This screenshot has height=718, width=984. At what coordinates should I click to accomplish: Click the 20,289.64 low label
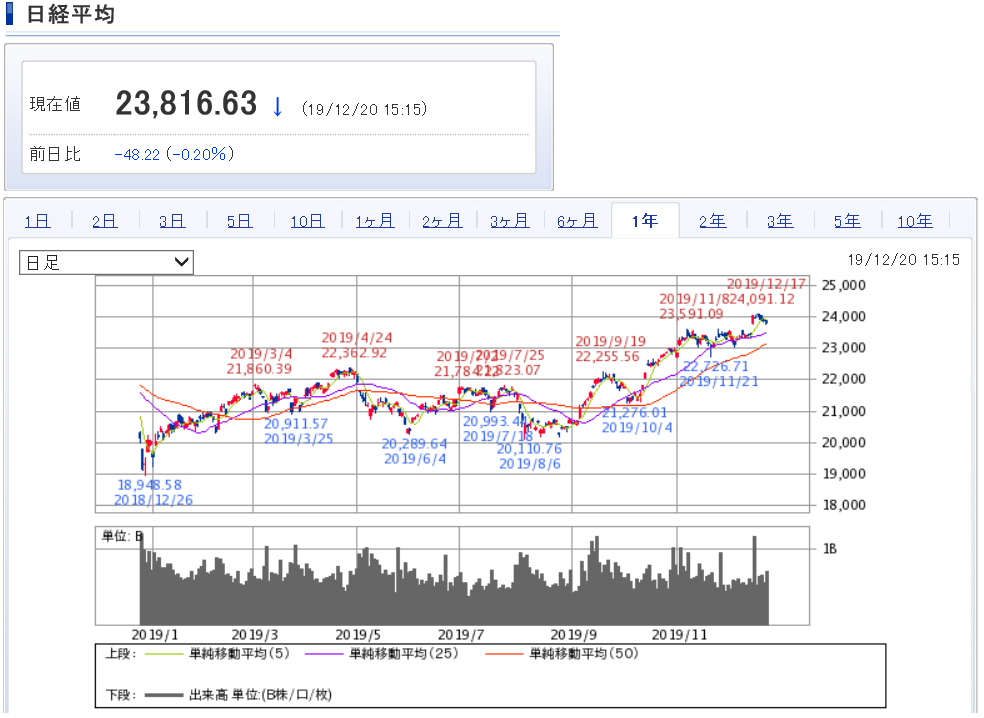click(x=414, y=444)
